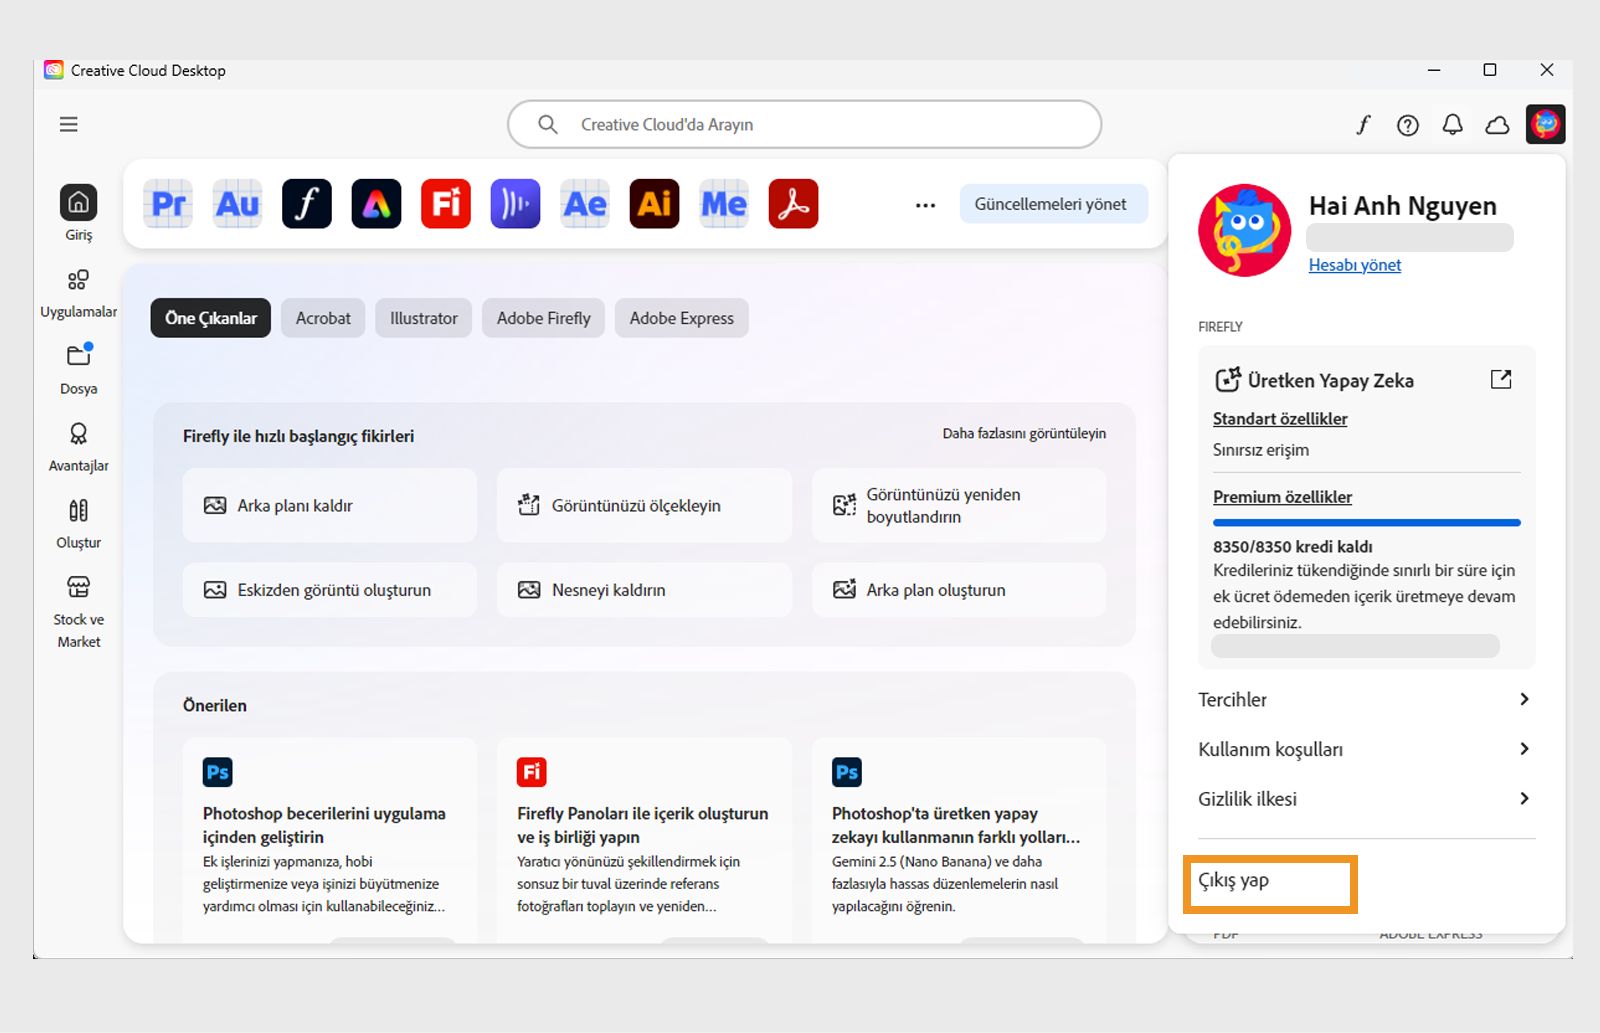Open Uygulamalar in sidebar
The image size is (1600, 1033).
[79, 293]
